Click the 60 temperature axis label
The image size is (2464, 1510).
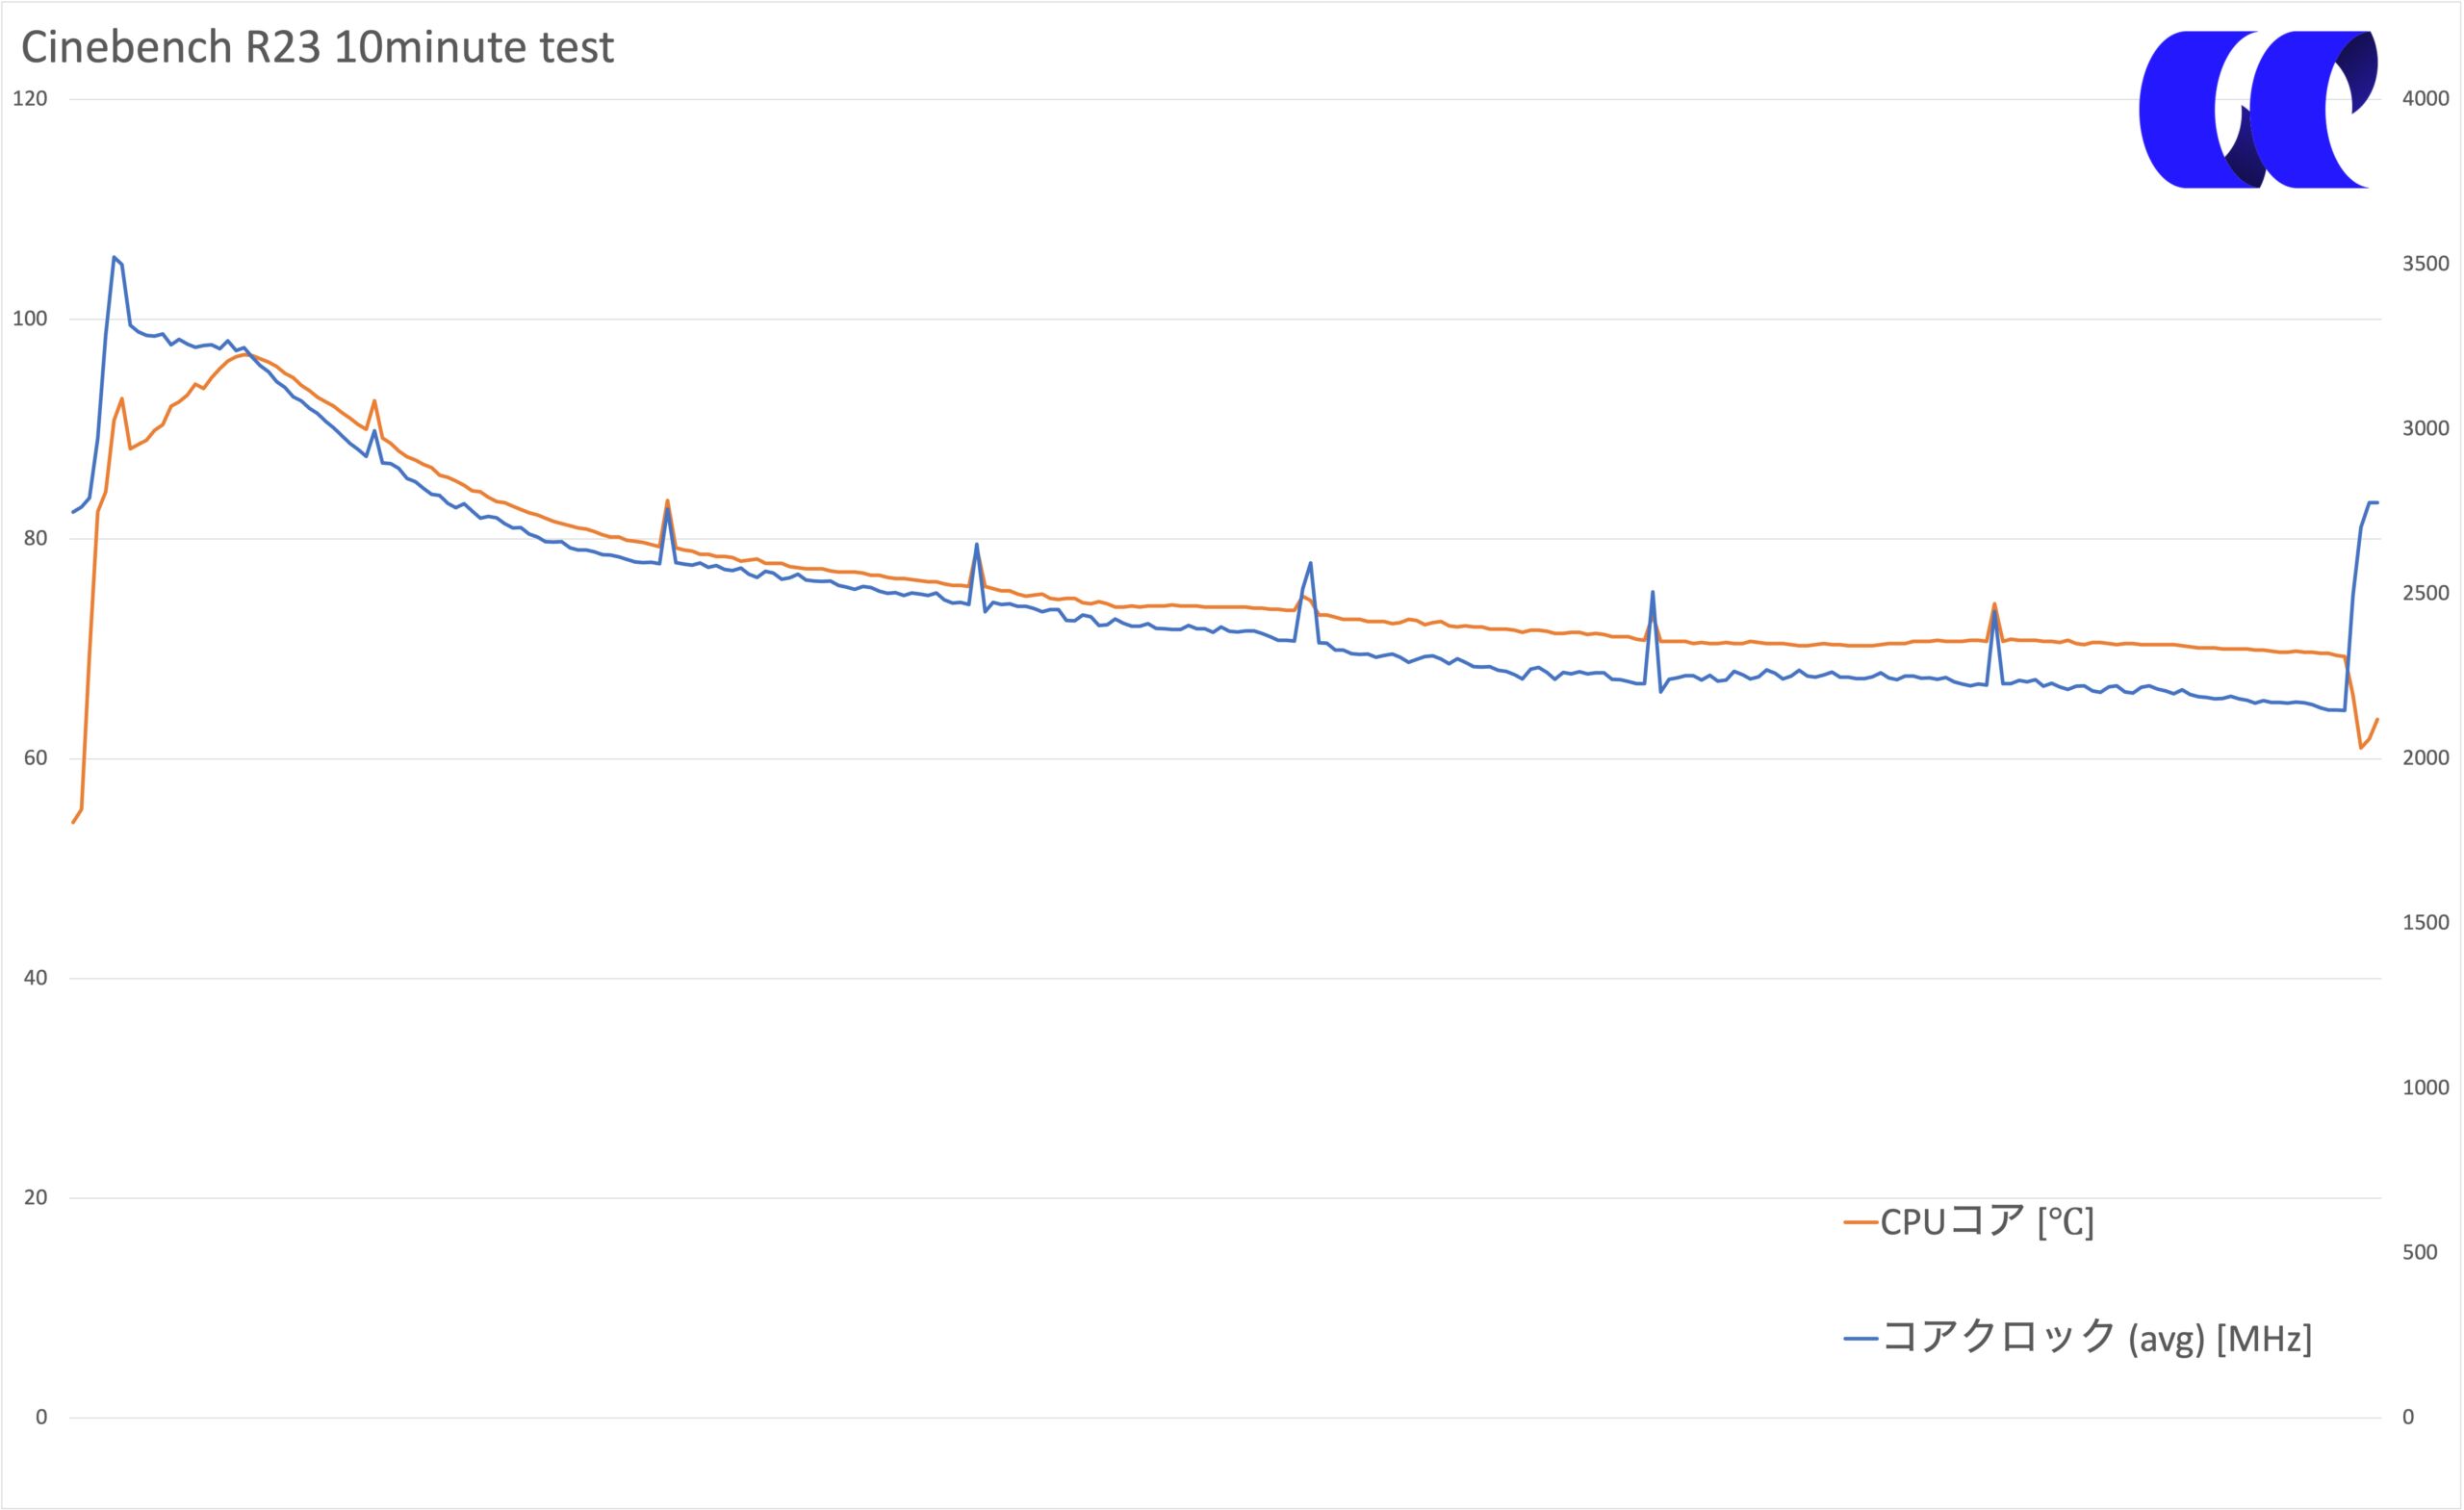(x=35, y=758)
